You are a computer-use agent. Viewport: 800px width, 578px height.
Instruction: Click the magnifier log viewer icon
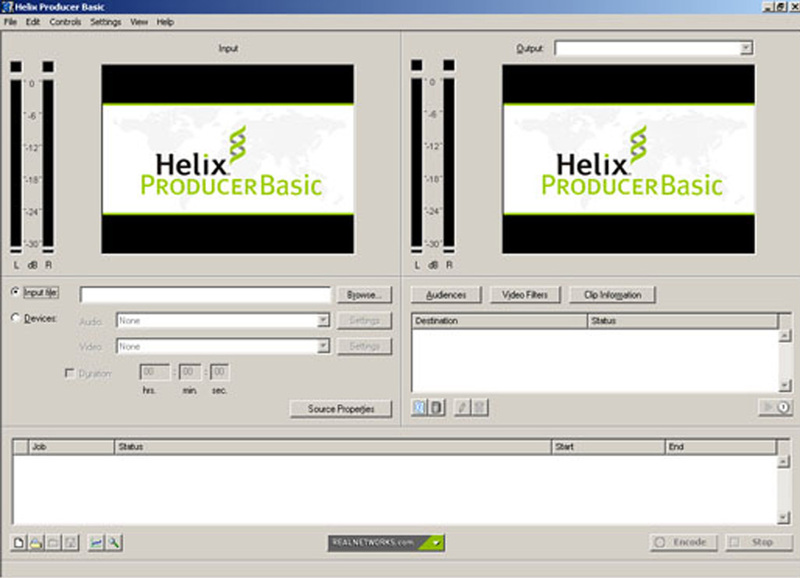click(x=114, y=542)
